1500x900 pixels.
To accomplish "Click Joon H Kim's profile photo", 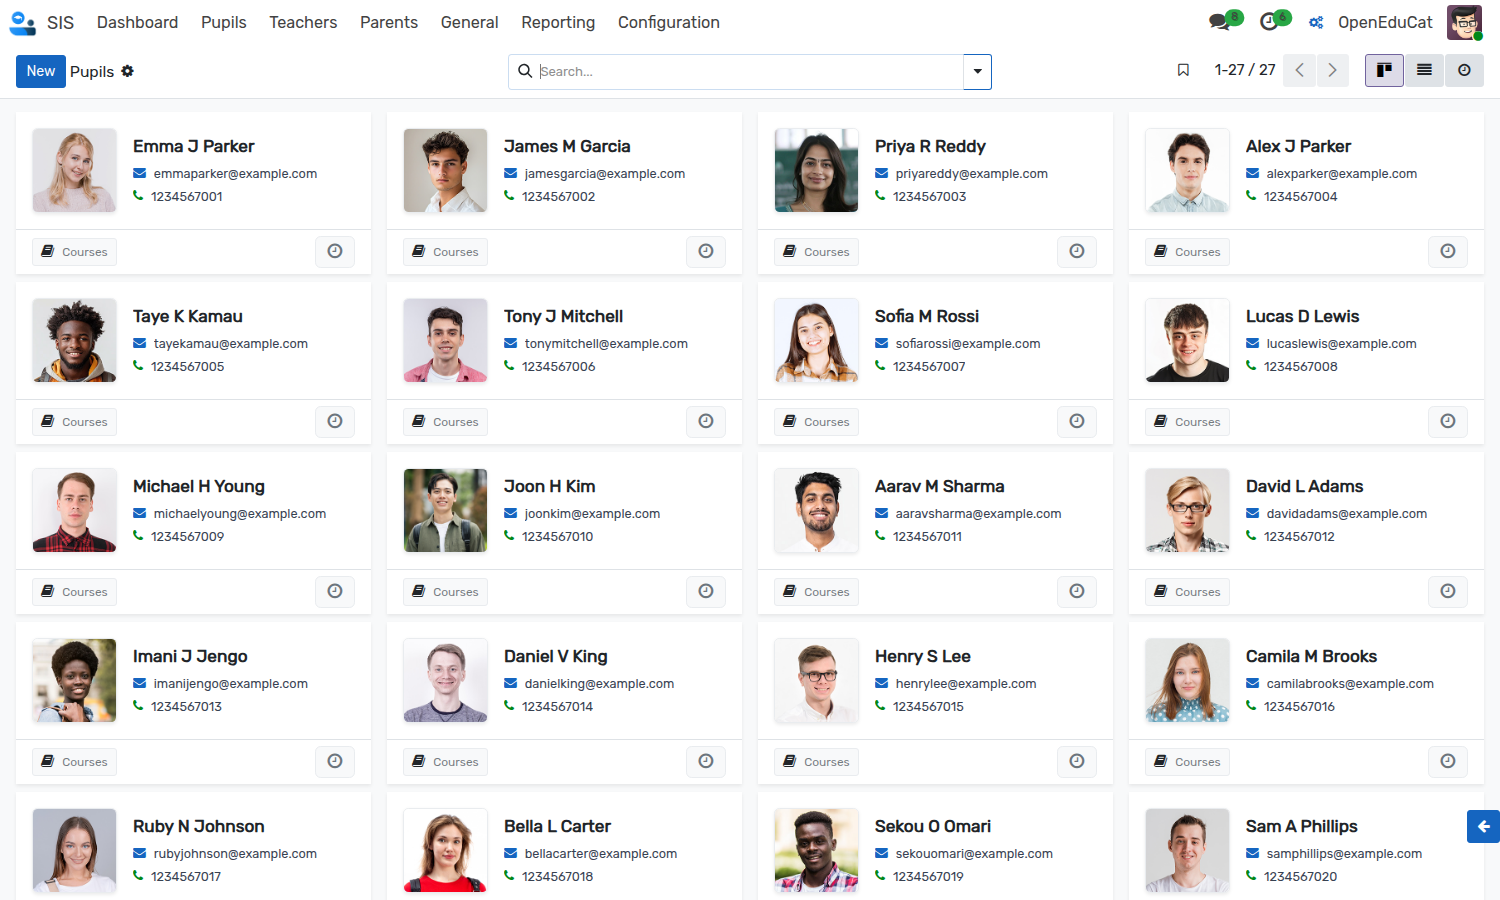I will 445,510.
